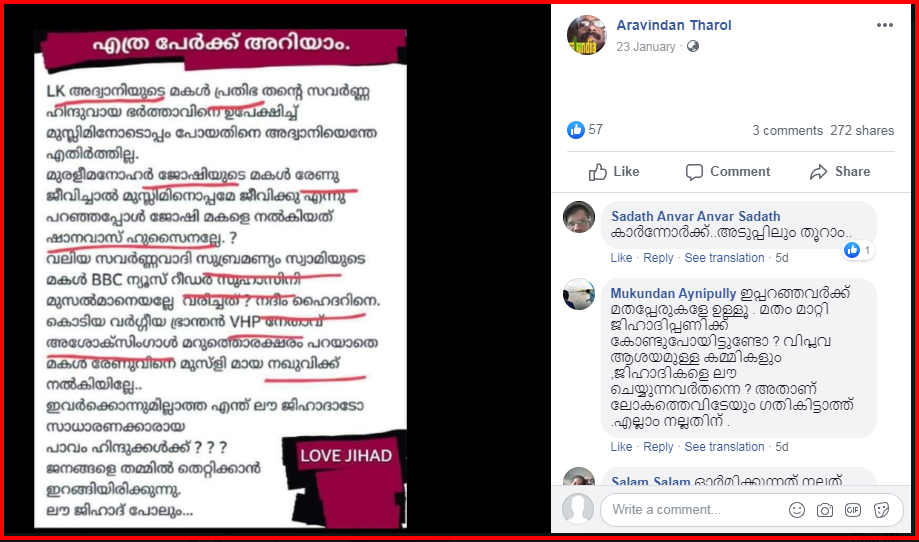Open the sticker picker icon
The width and height of the screenshot is (919, 542).
pyautogui.click(x=881, y=510)
